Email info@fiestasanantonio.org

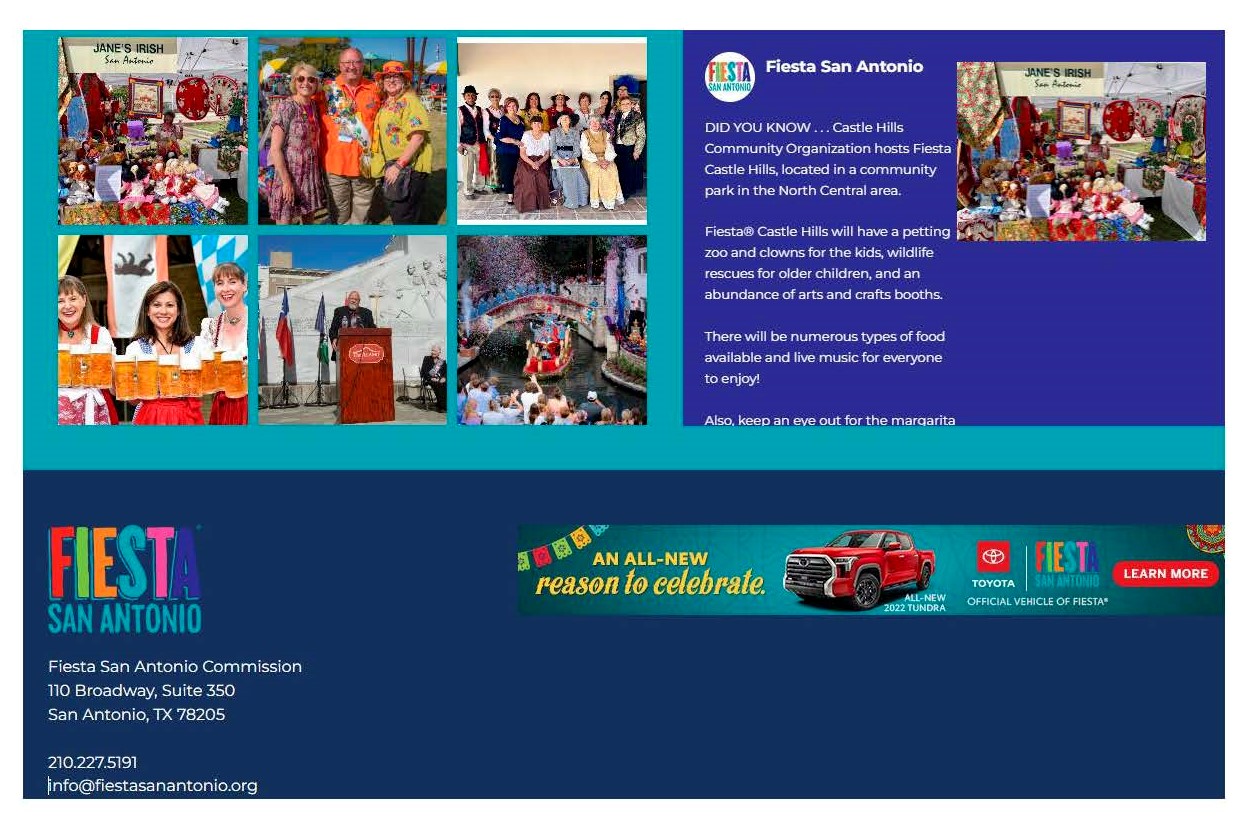click(153, 786)
